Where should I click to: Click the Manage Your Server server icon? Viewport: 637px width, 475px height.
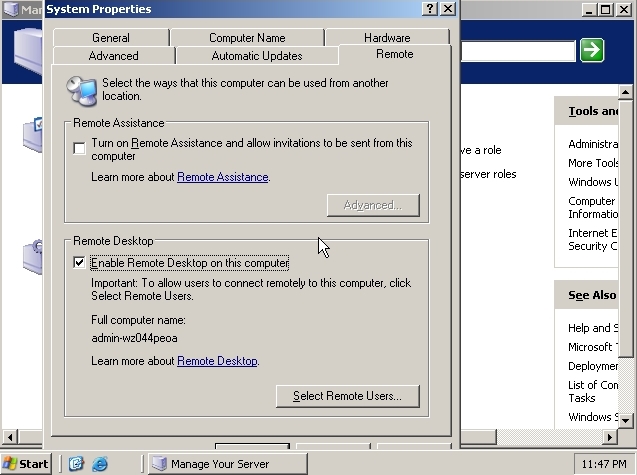[28, 52]
